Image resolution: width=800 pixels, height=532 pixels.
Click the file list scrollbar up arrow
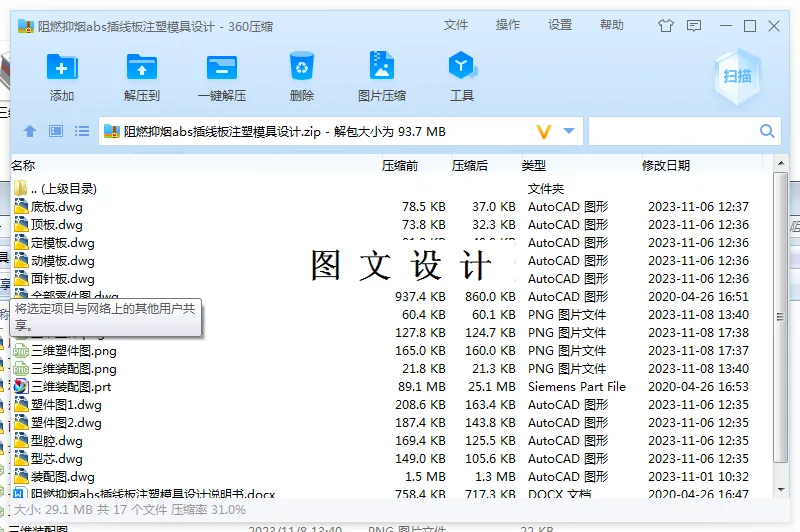(781, 164)
